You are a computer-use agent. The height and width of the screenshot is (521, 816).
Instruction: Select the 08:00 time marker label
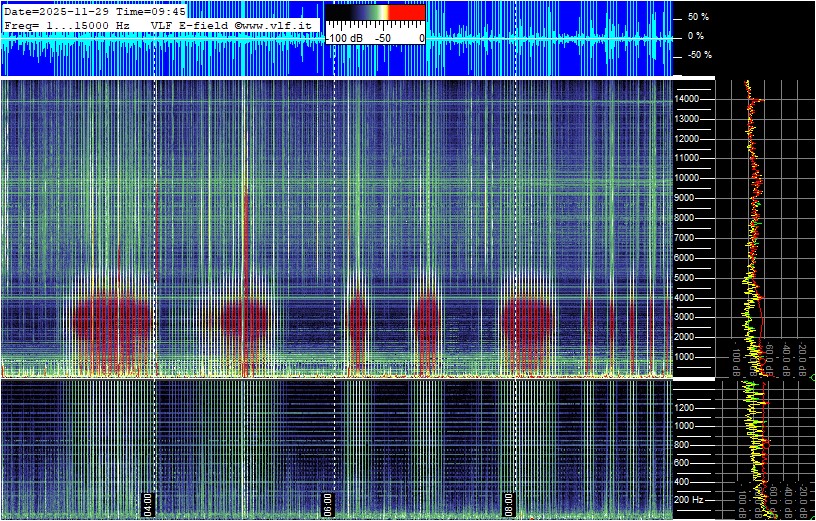(x=508, y=501)
